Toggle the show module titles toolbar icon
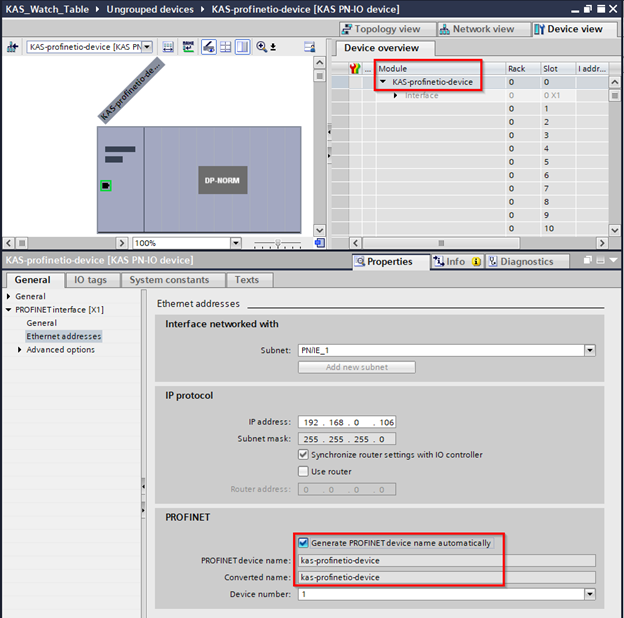This screenshot has width=624, height=618. (209, 47)
